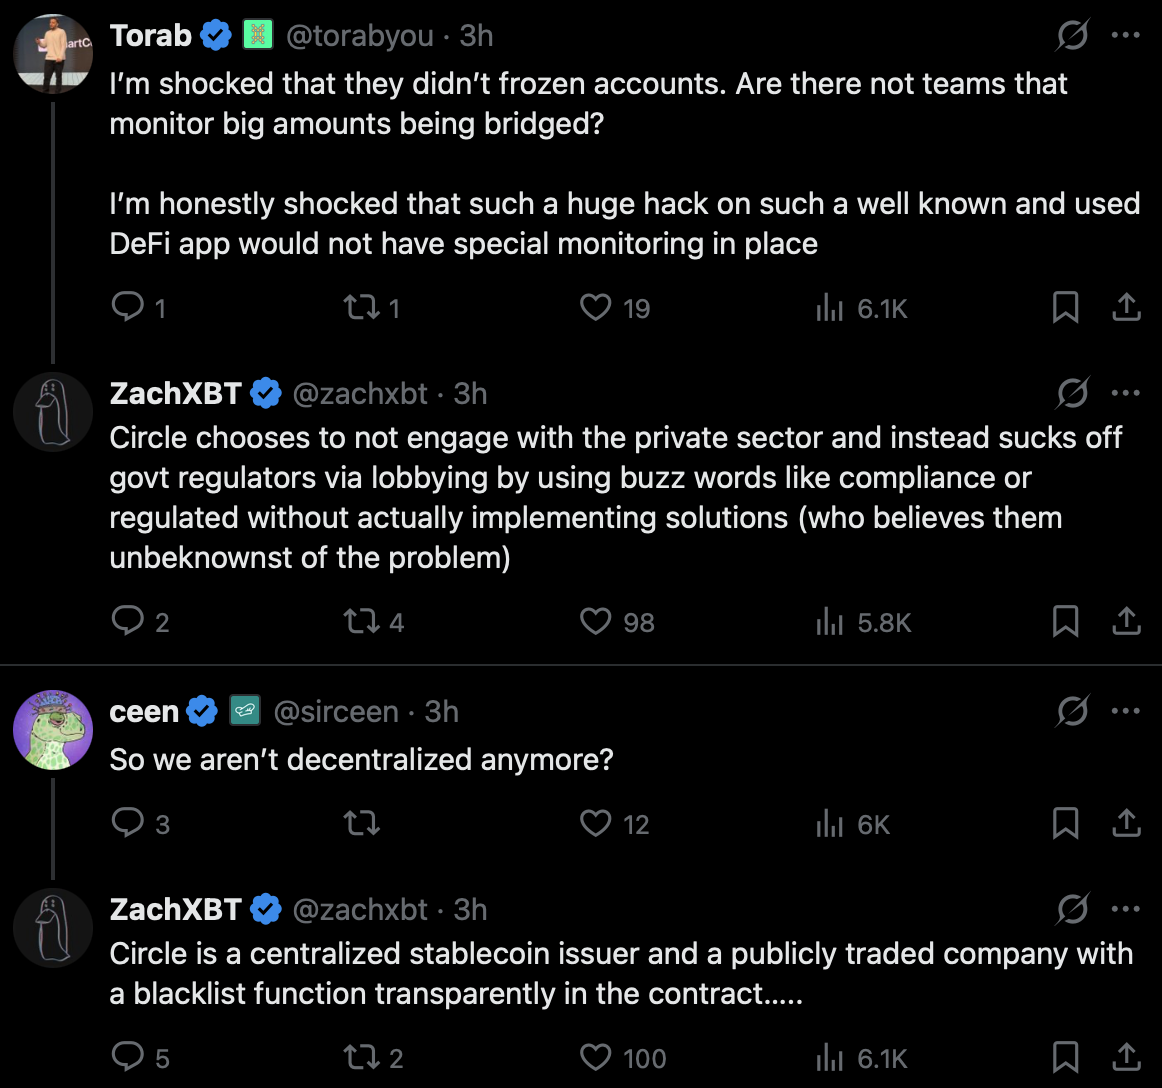Share Torab's tweet
This screenshot has height=1088, width=1162.
point(1126,307)
